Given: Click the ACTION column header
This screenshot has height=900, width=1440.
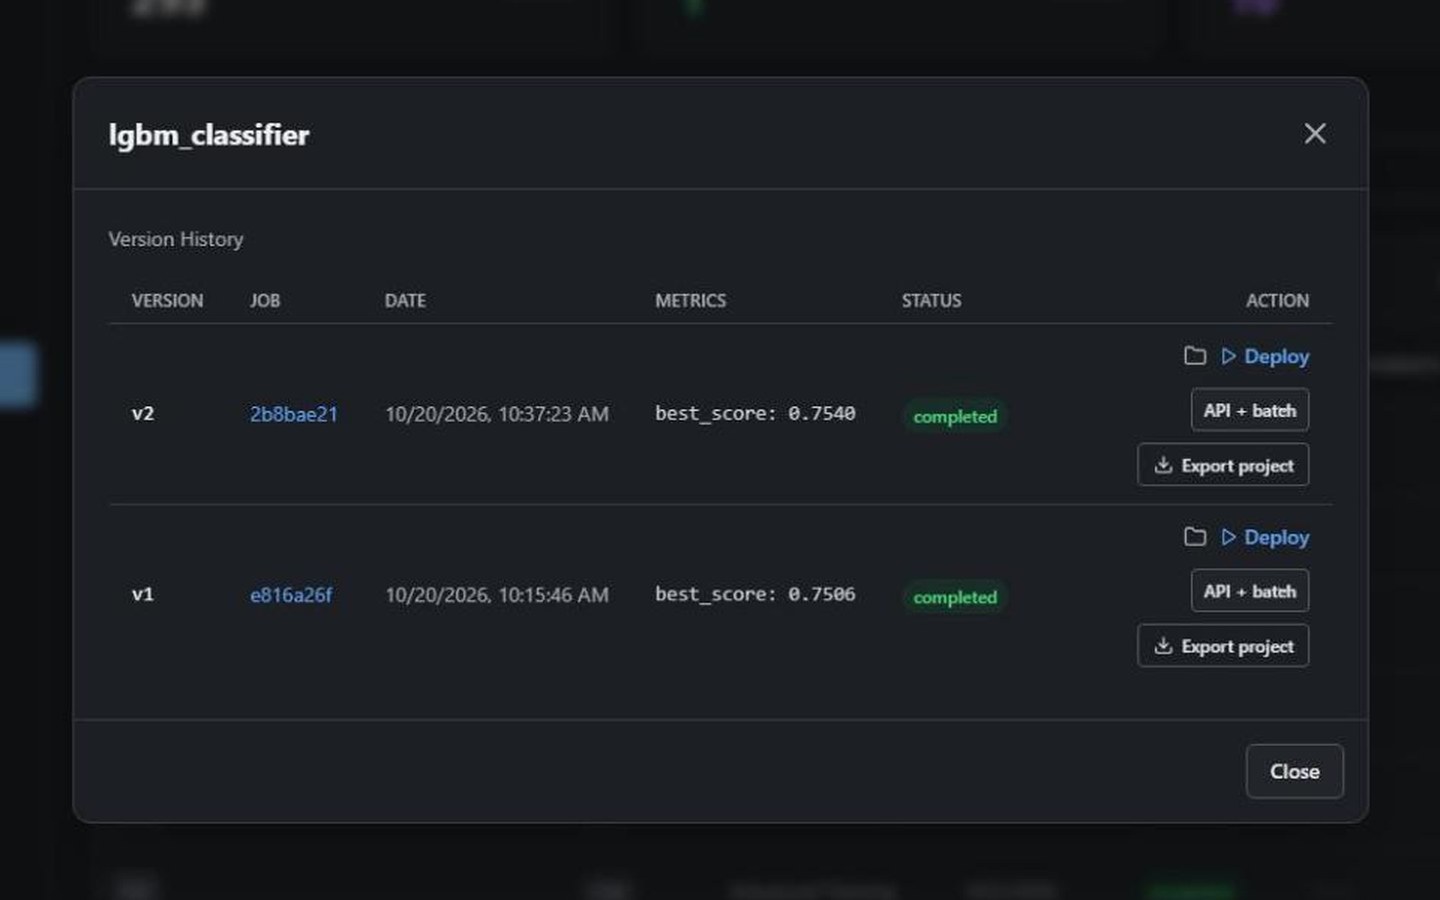Looking at the screenshot, I should [x=1277, y=300].
